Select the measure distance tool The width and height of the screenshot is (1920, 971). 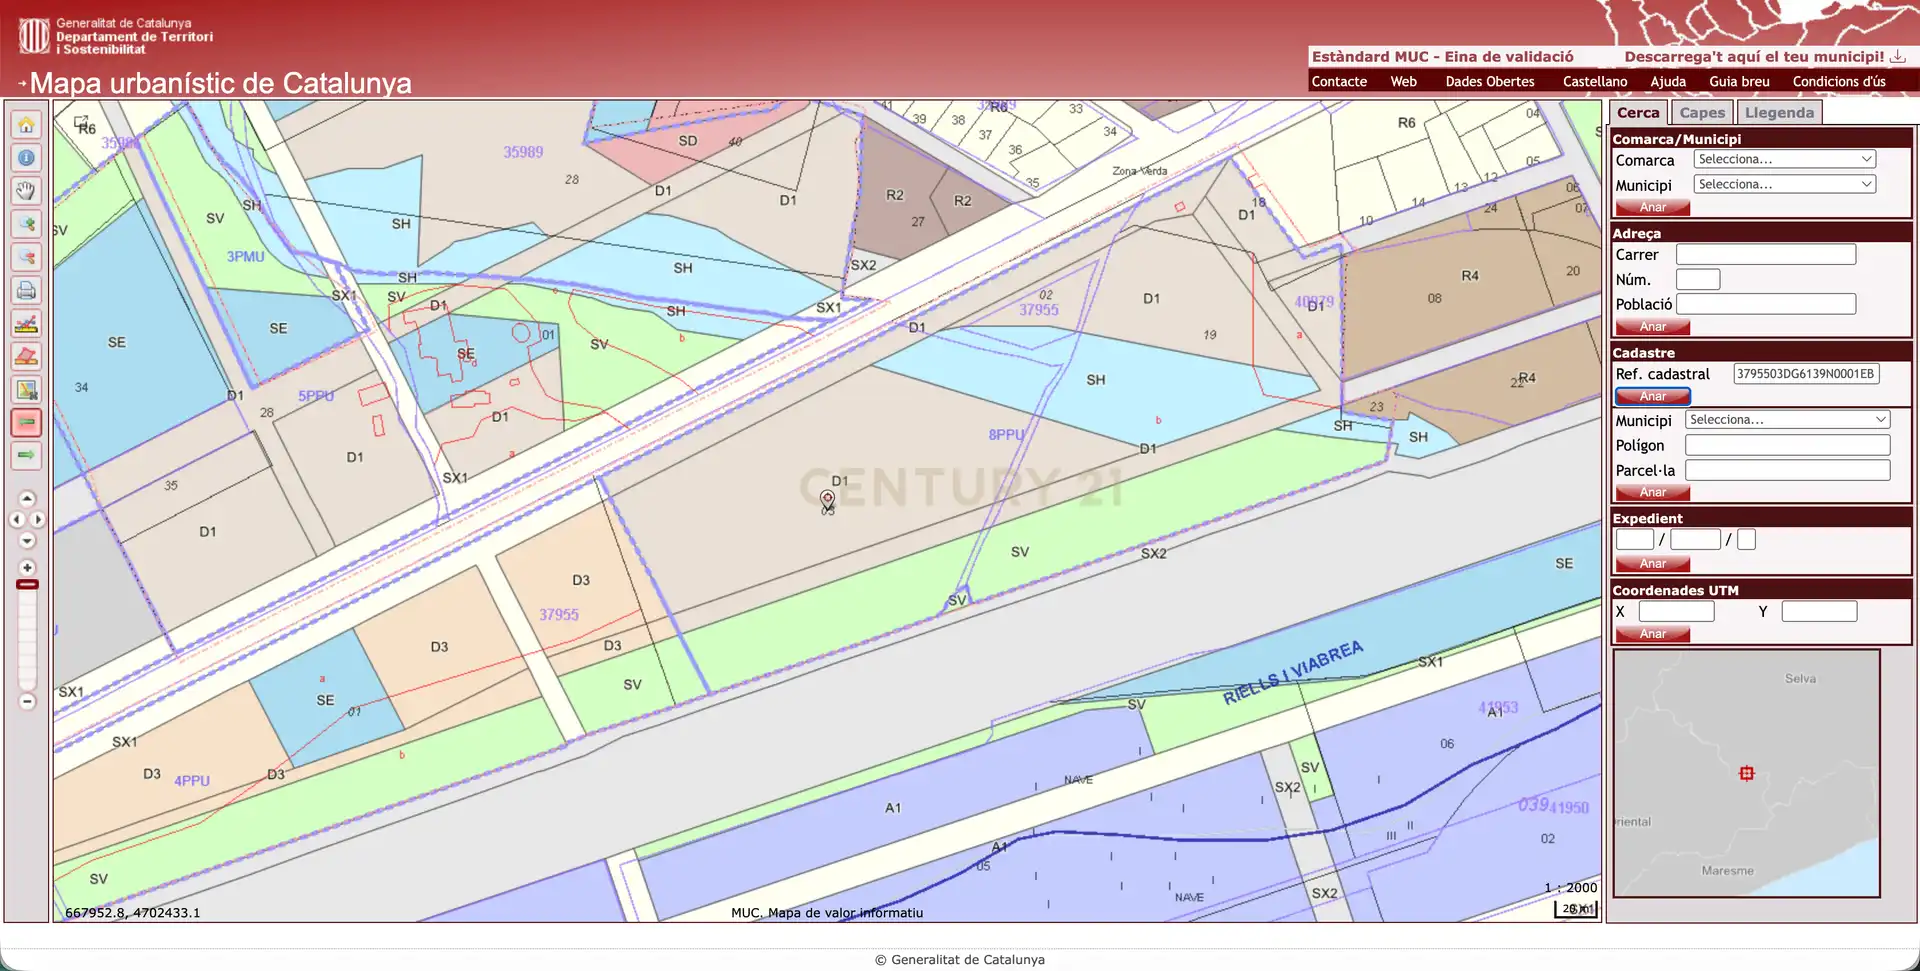(x=27, y=323)
